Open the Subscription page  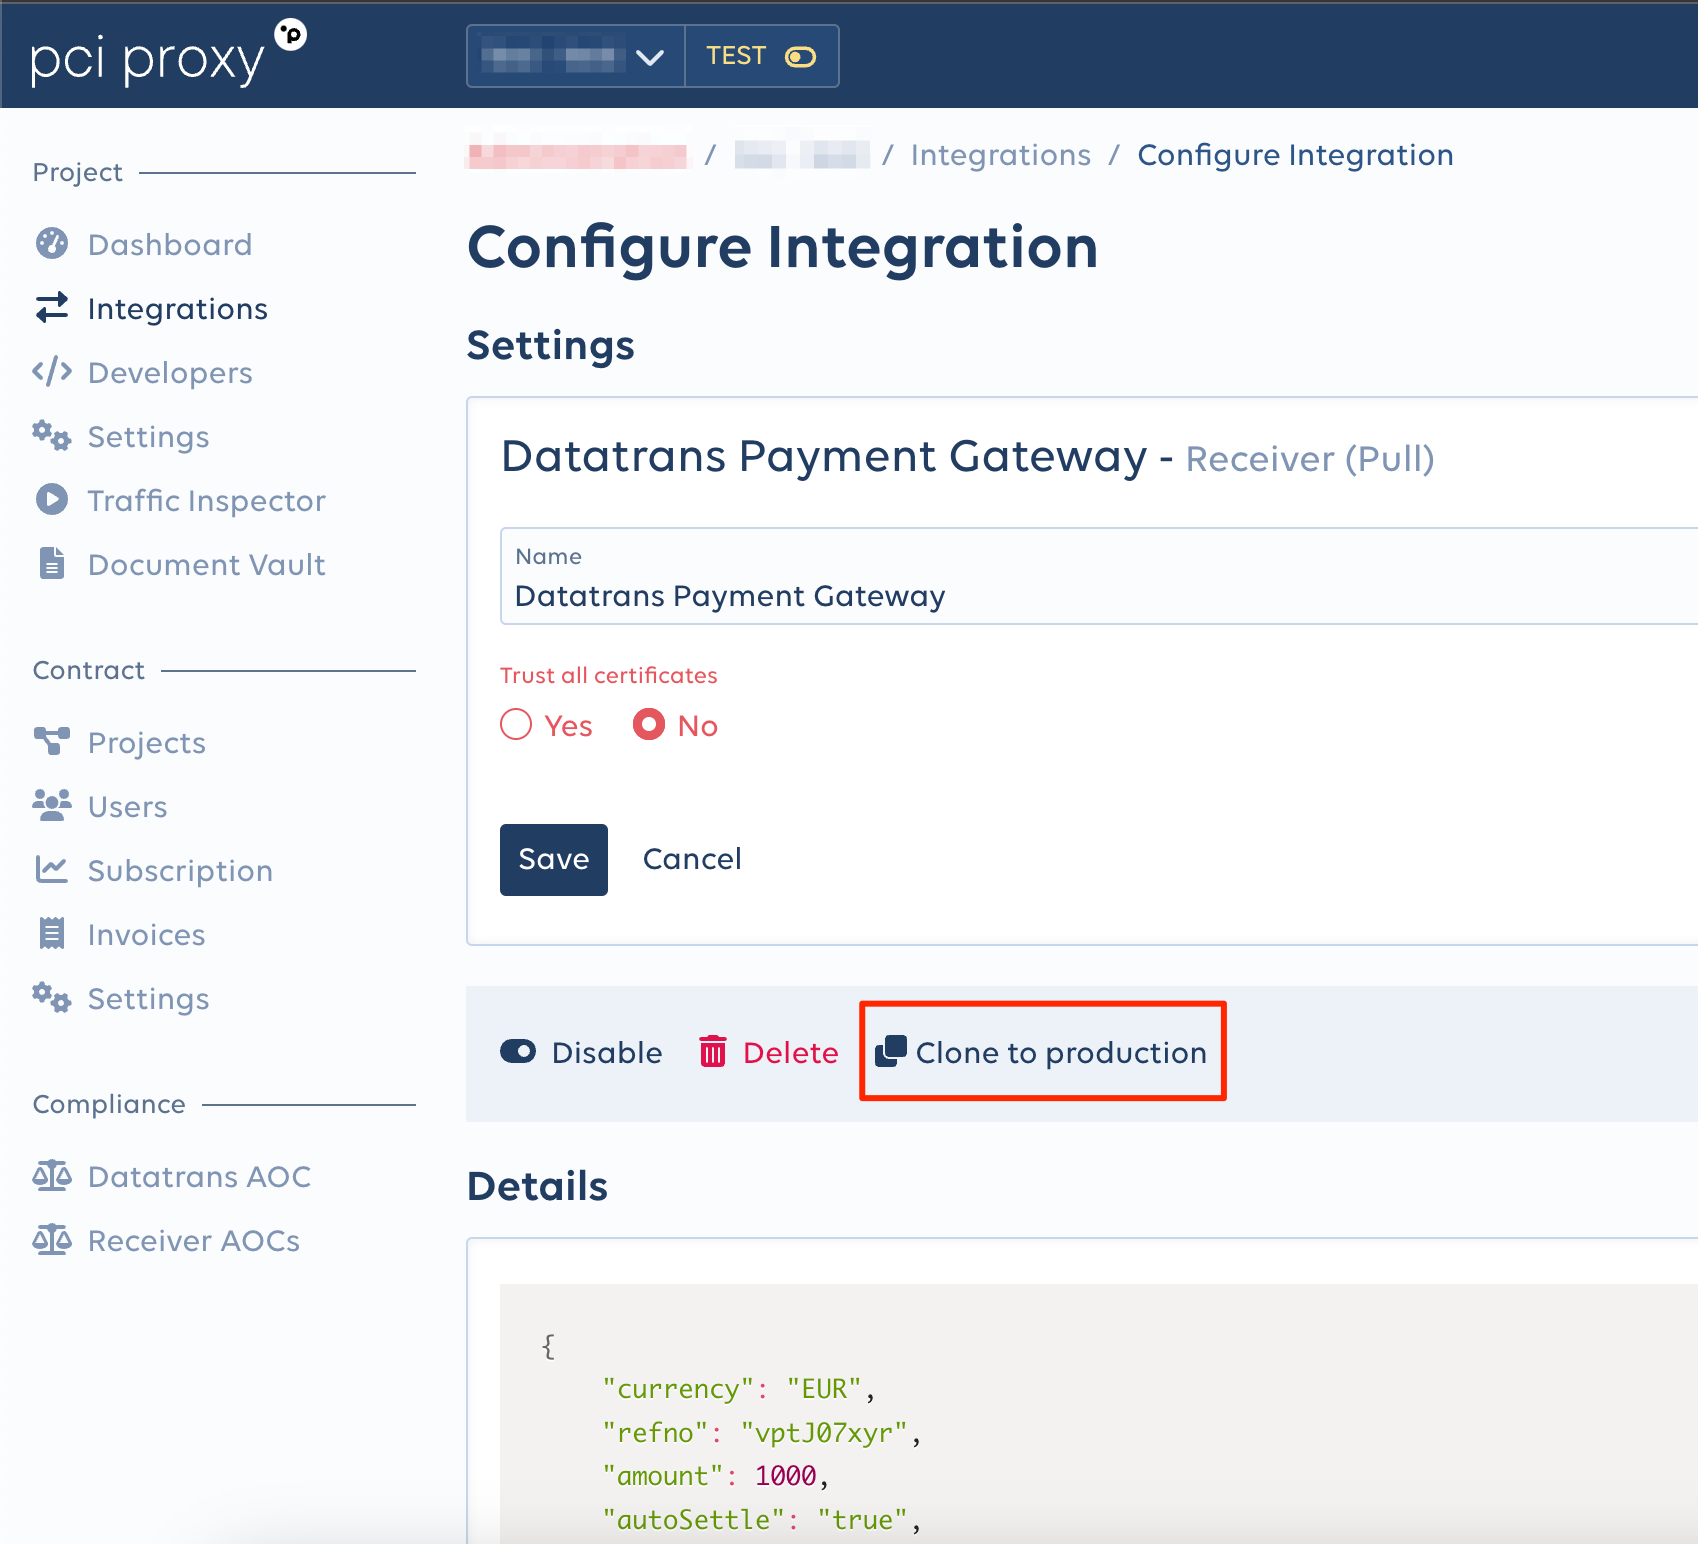pyautogui.click(x=180, y=870)
